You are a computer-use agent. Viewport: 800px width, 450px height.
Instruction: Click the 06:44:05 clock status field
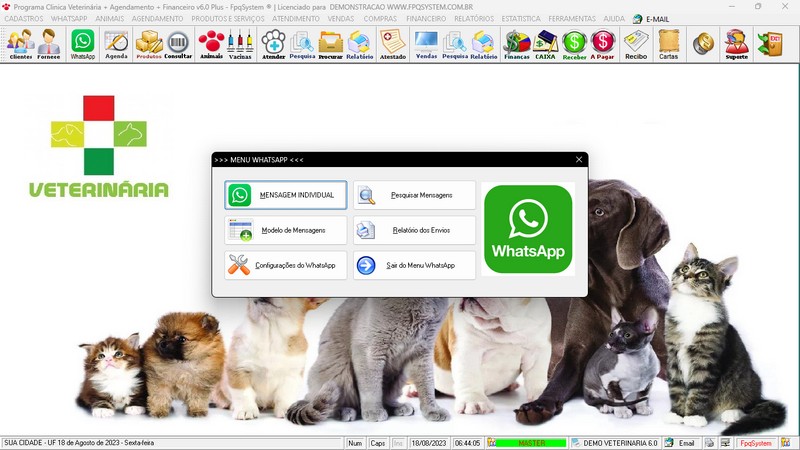point(467,443)
